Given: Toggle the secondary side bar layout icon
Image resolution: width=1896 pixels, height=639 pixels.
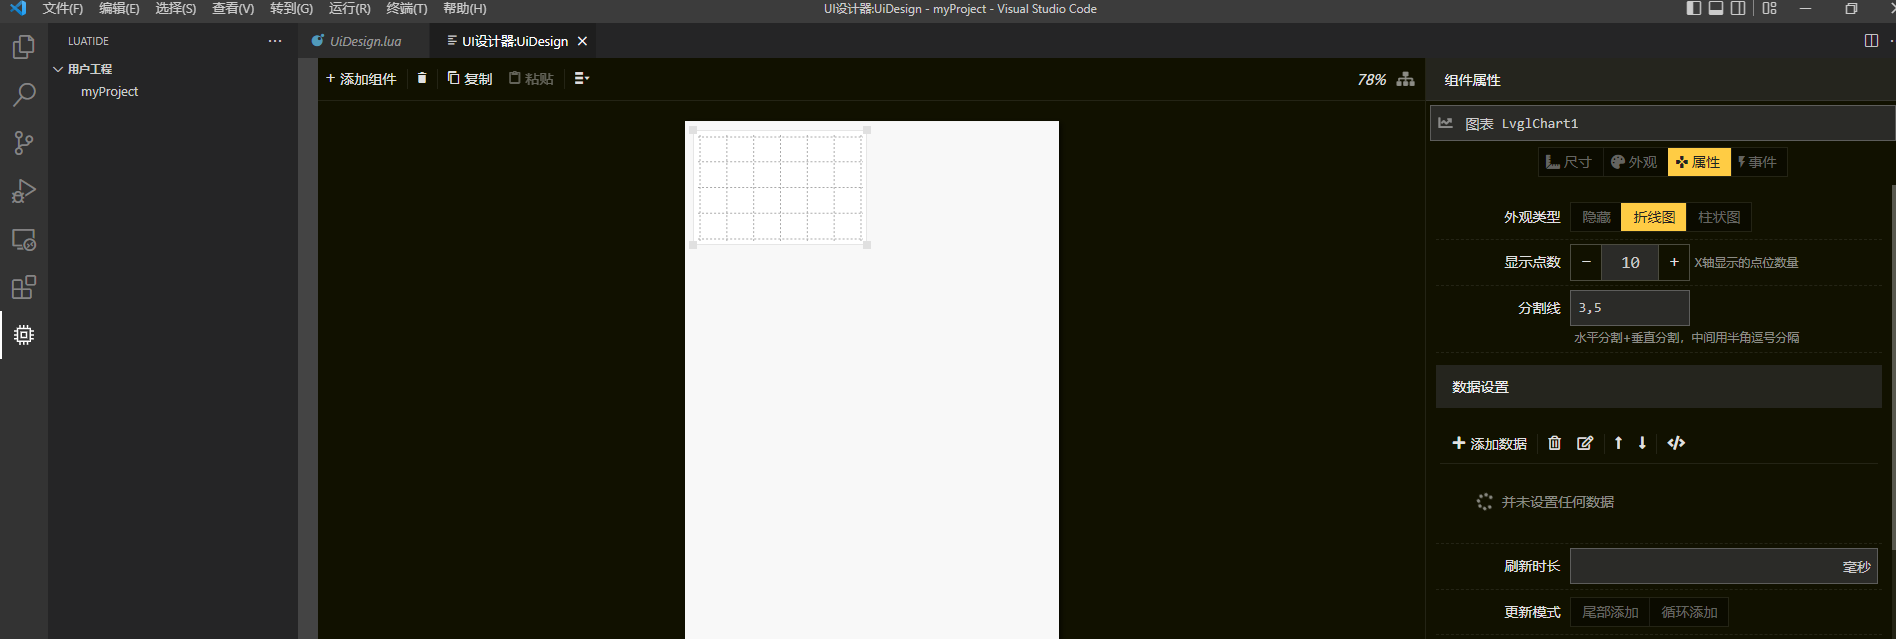Looking at the screenshot, I should (1738, 8).
